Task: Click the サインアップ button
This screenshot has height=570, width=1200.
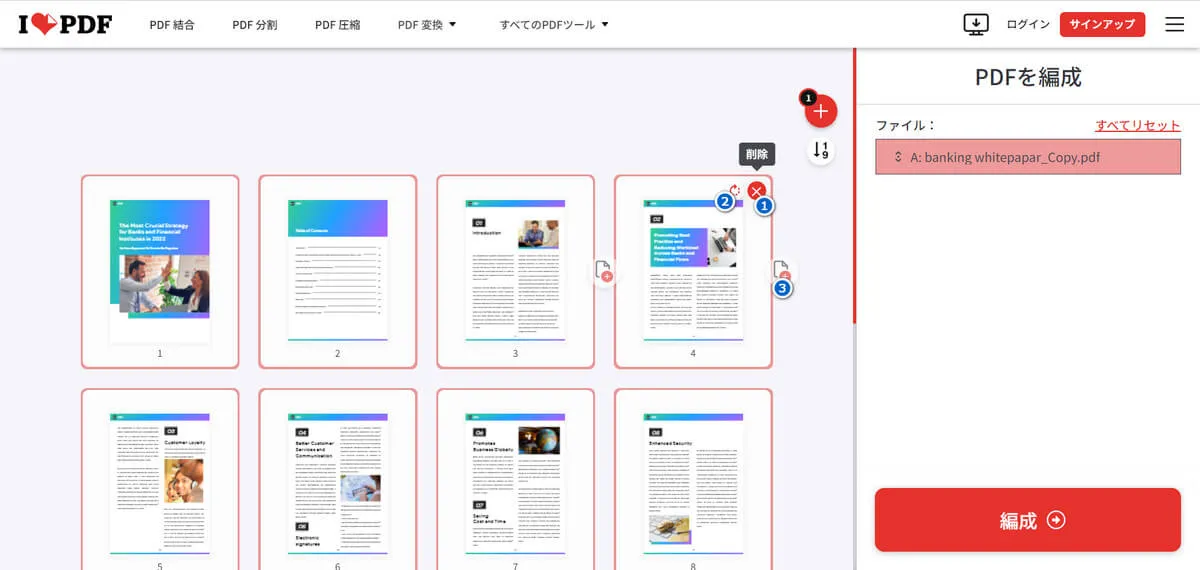Action: tap(1102, 24)
